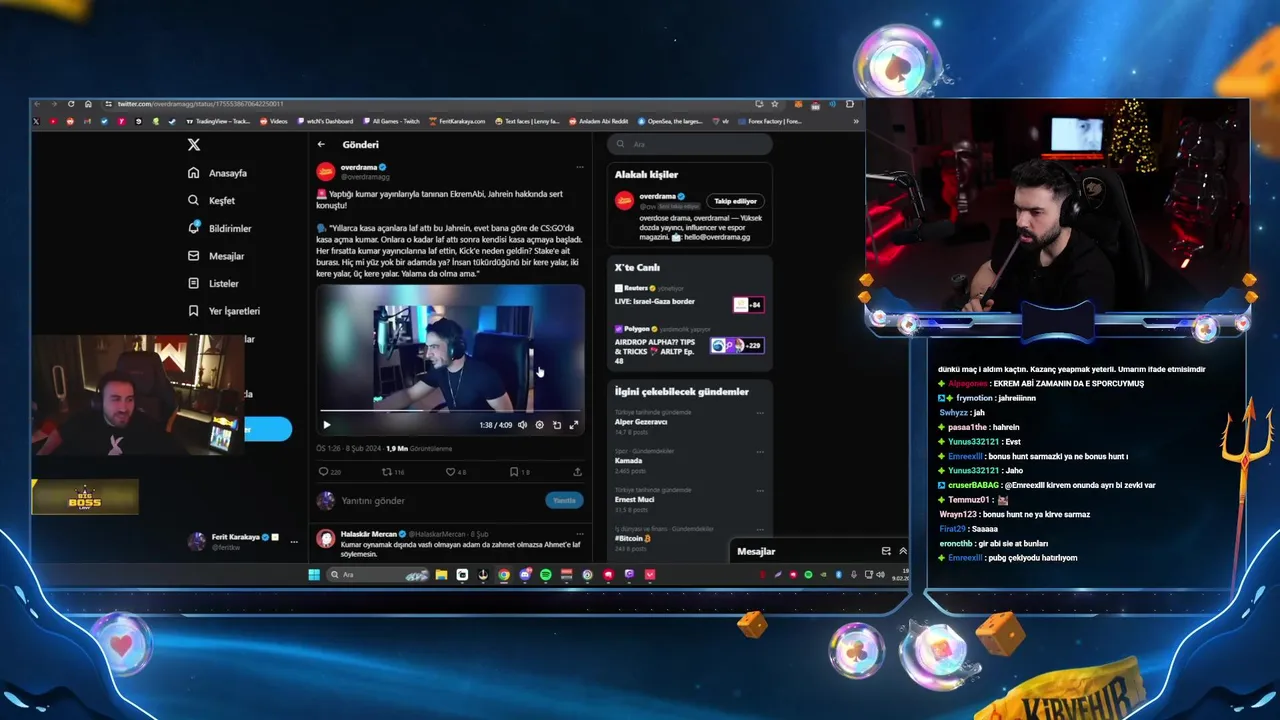Open options for Alper Gezeravcı trend
The height and width of the screenshot is (720, 1280).
tap(760, 413)
